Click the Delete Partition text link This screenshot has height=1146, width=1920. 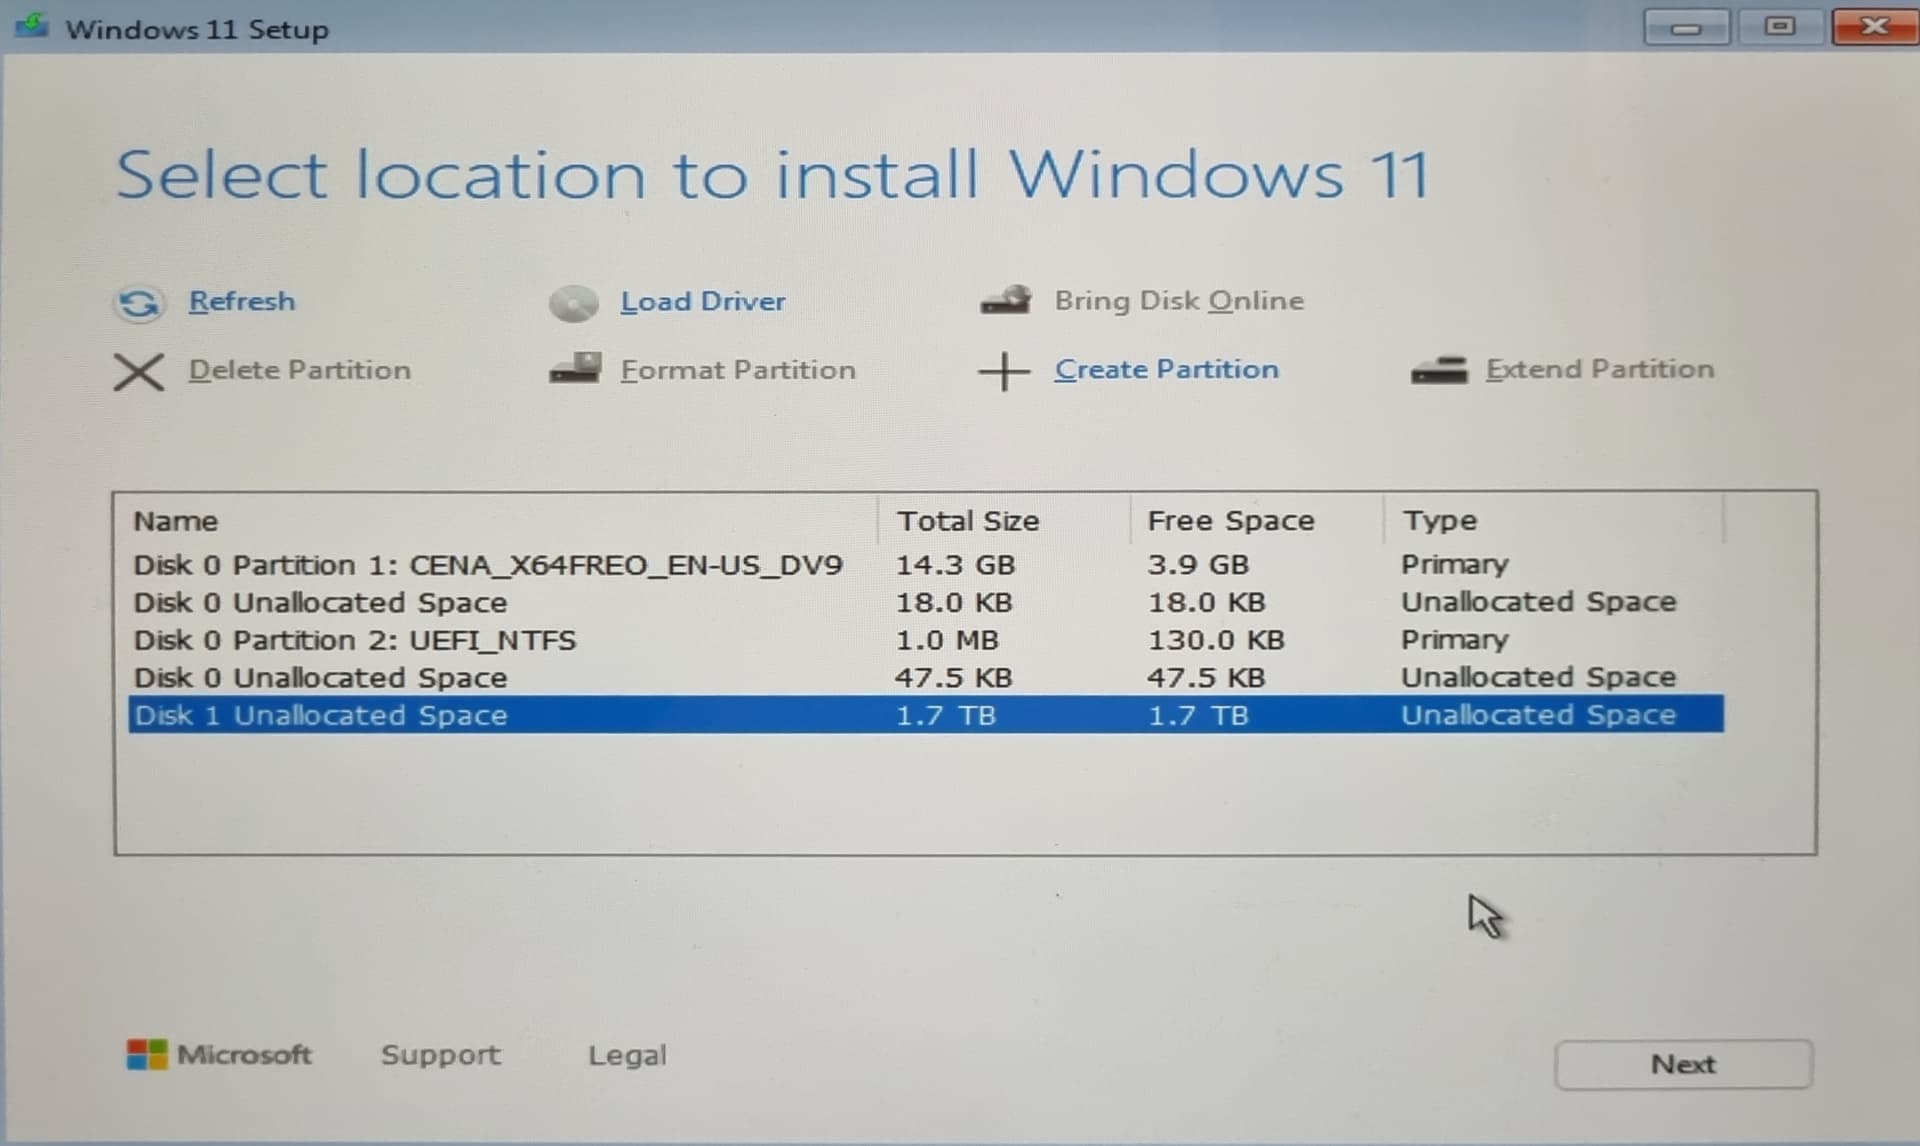pos(300,370)
